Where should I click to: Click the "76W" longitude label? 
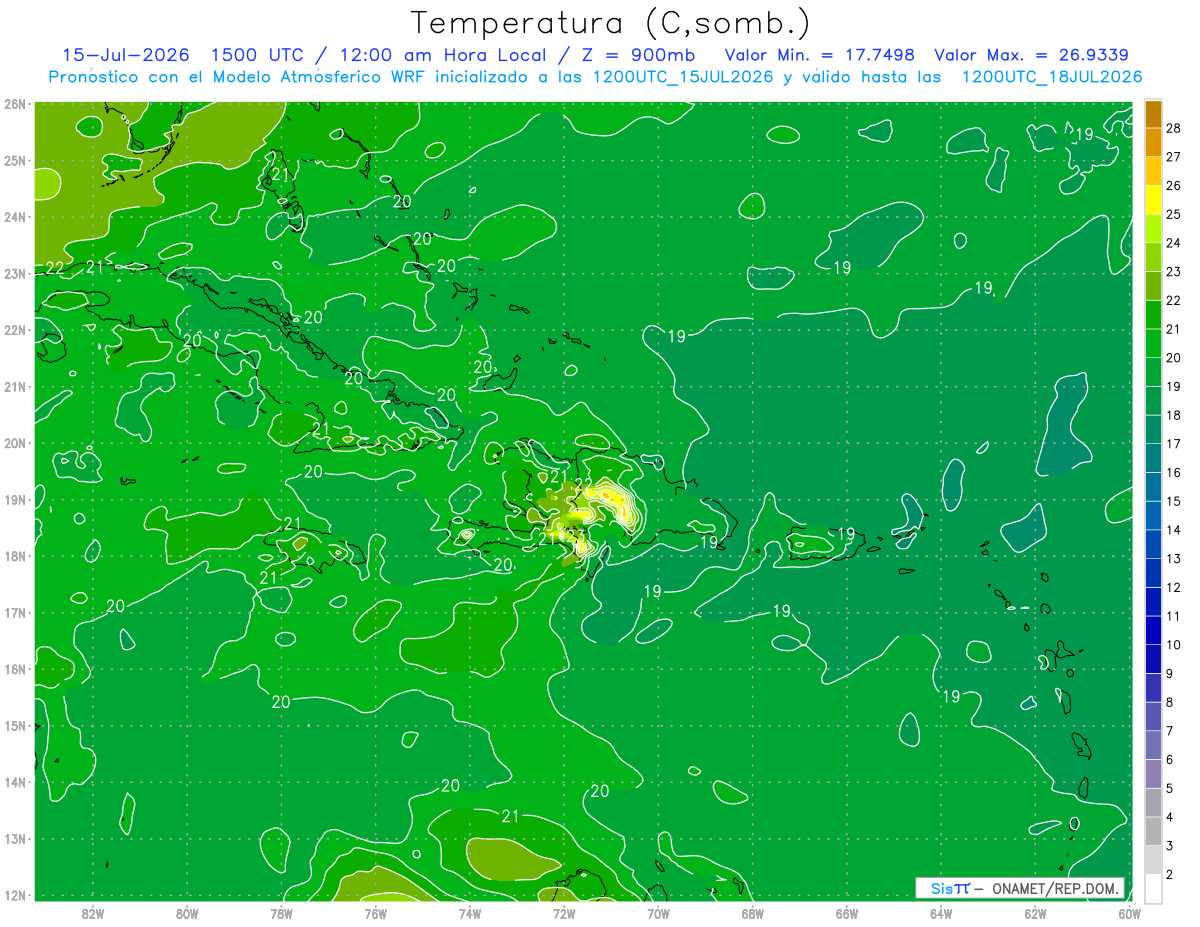pyautogui.click(x=375, y=913)
